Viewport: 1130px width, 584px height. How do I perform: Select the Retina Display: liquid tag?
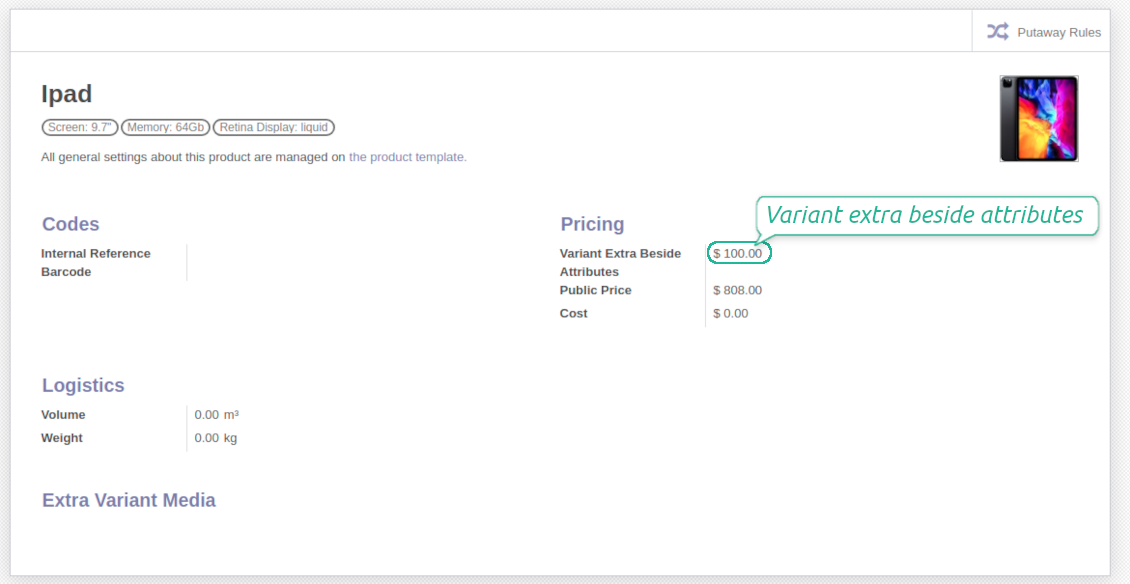click(274, 128)
